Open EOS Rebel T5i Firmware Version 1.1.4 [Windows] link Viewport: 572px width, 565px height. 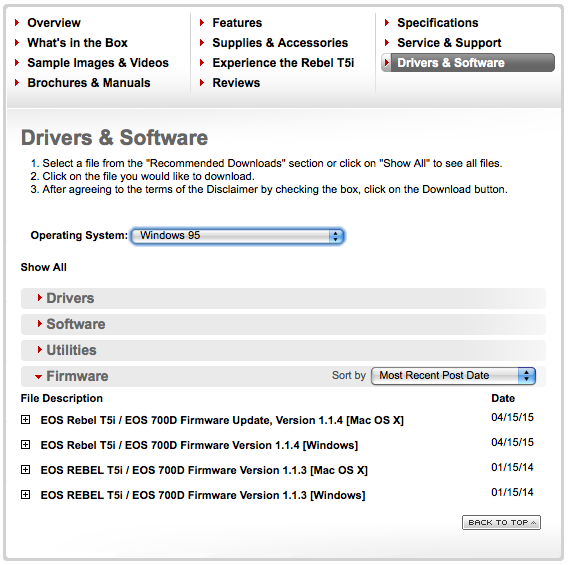pyautogui.click(x=199, y=445)
